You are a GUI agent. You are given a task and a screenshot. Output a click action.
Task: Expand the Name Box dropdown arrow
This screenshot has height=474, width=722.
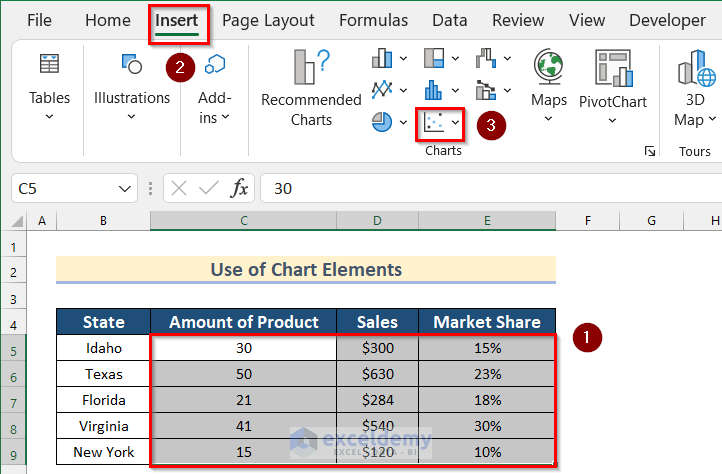(125, 188)
